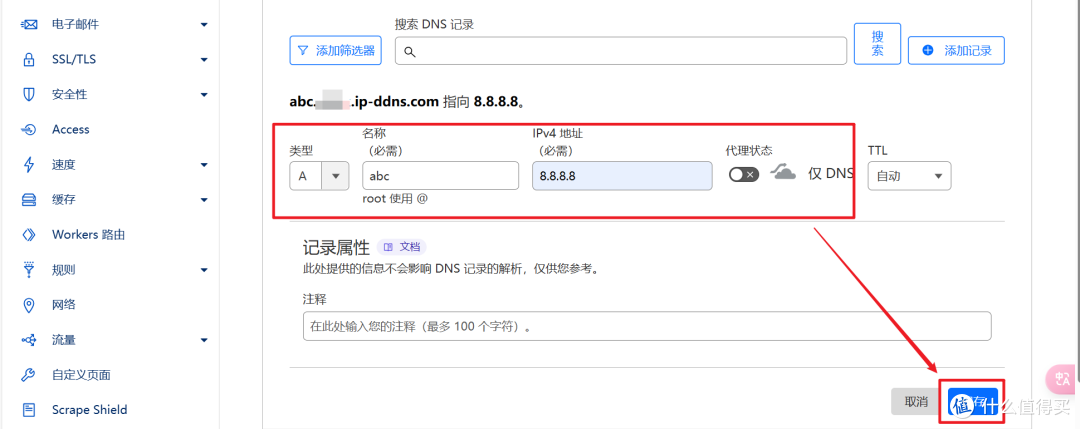Click the 添加记录 button
Image resolution: width=1080 pixels, height=429 pixels.
click(956, 50)
